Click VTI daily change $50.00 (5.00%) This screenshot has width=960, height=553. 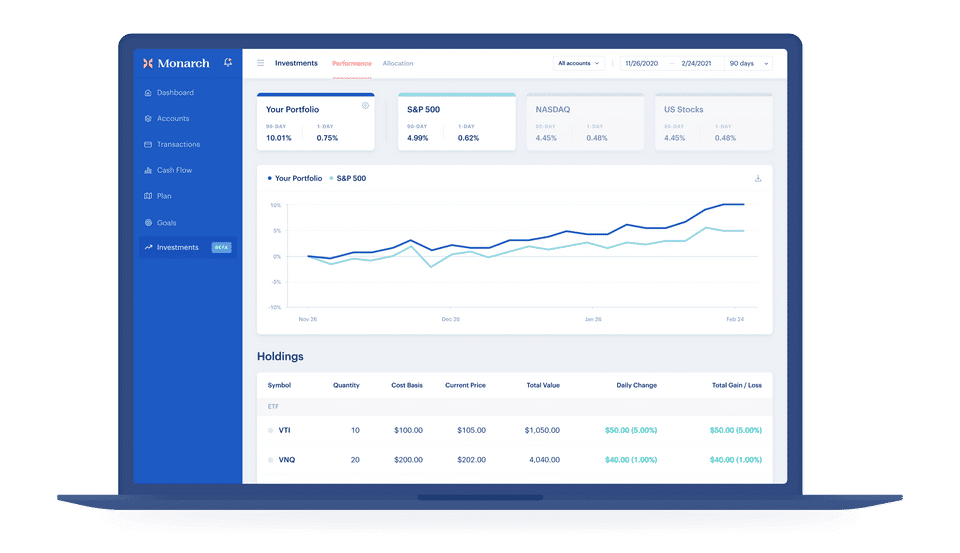coord(631,431)
